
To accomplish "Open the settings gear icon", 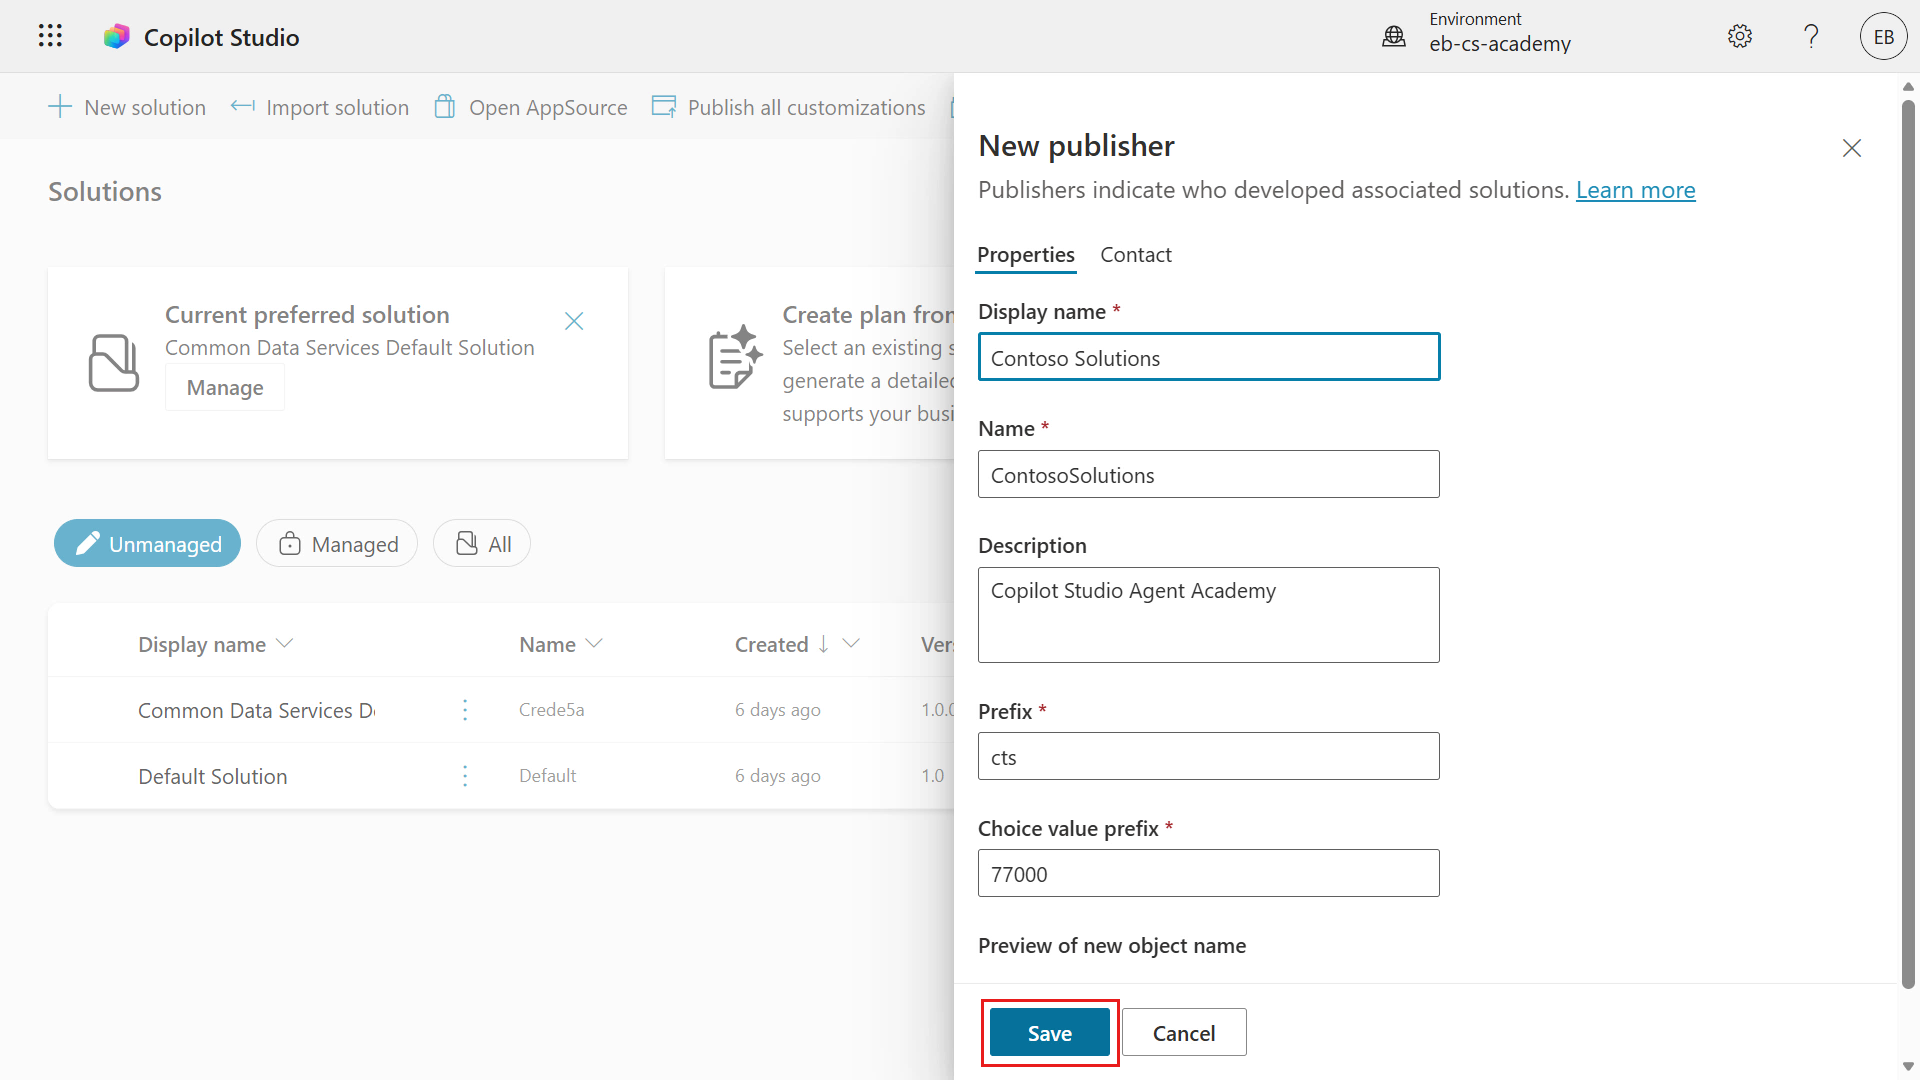I will click(1740, 37).
